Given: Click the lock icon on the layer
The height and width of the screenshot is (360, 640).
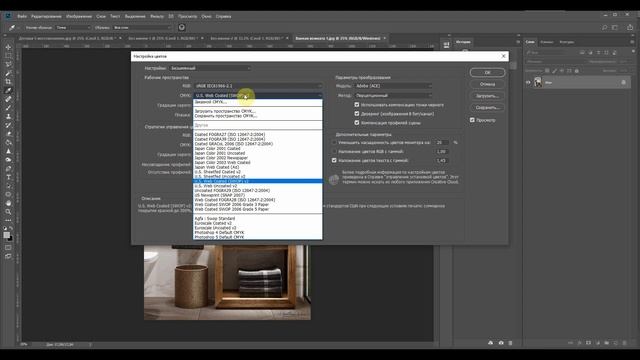Looking at the screenshot, I should (x=623, y=82).
